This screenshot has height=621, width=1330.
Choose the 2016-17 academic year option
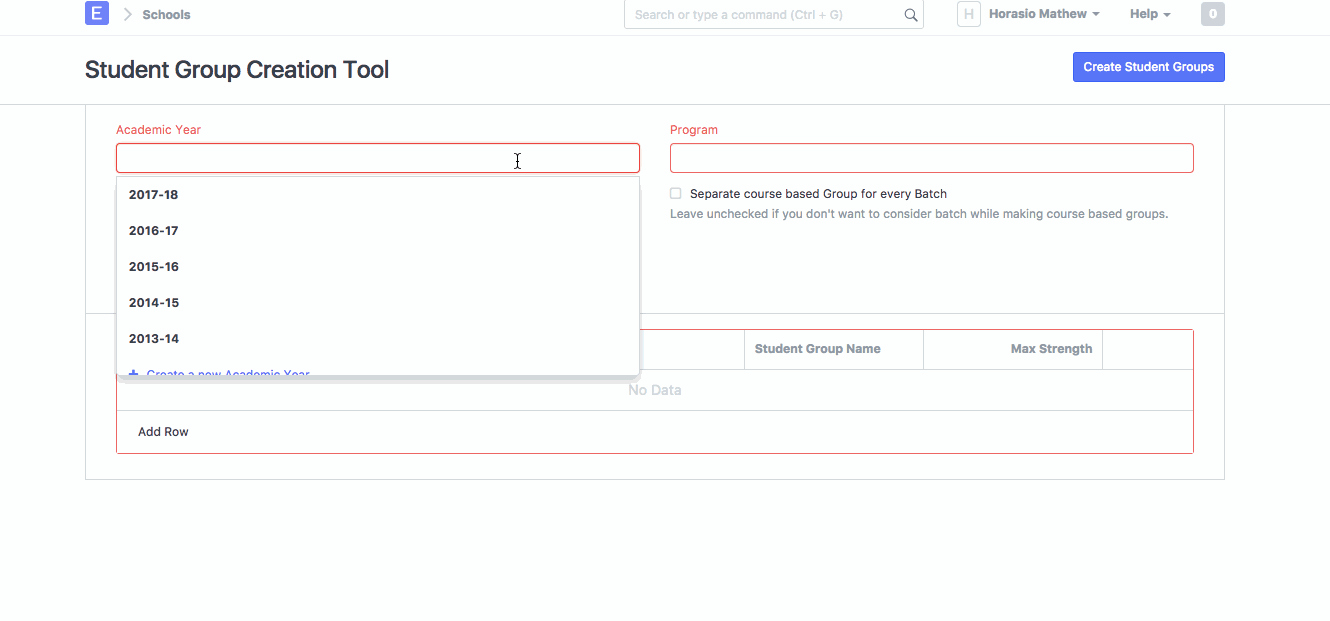tap(154, 231)
